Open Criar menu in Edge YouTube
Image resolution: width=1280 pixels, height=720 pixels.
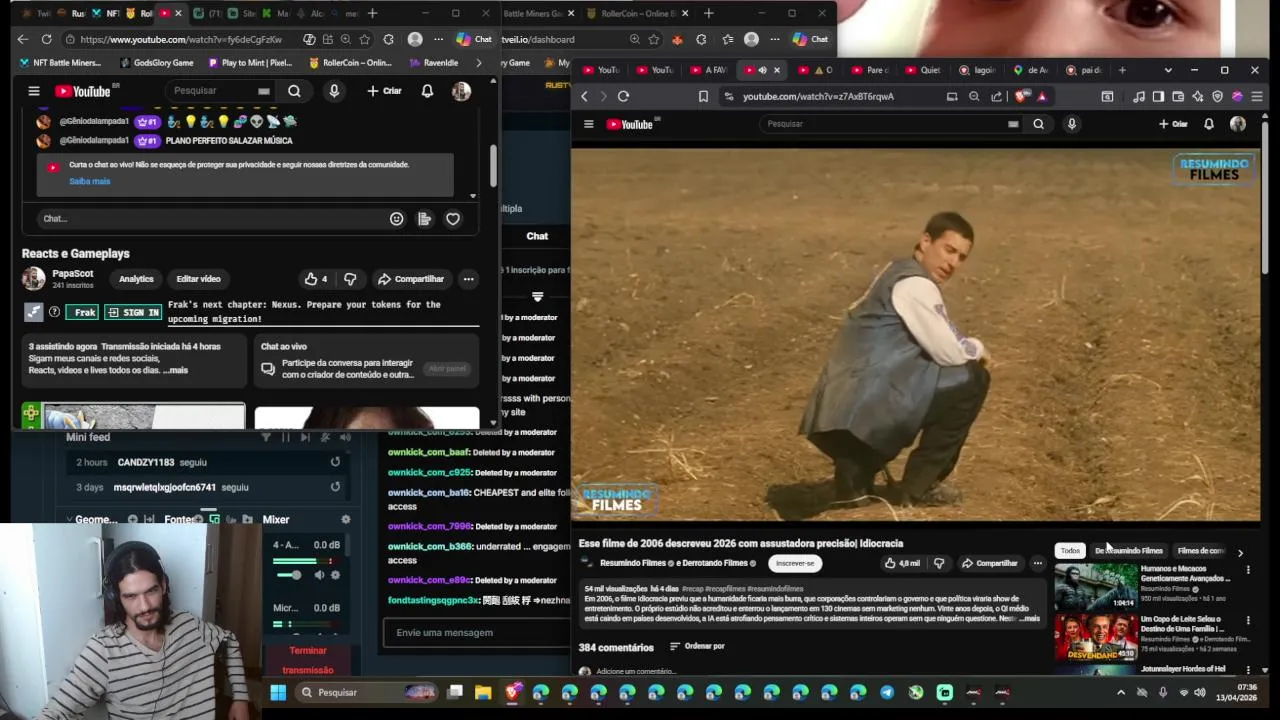coord(384,91)
